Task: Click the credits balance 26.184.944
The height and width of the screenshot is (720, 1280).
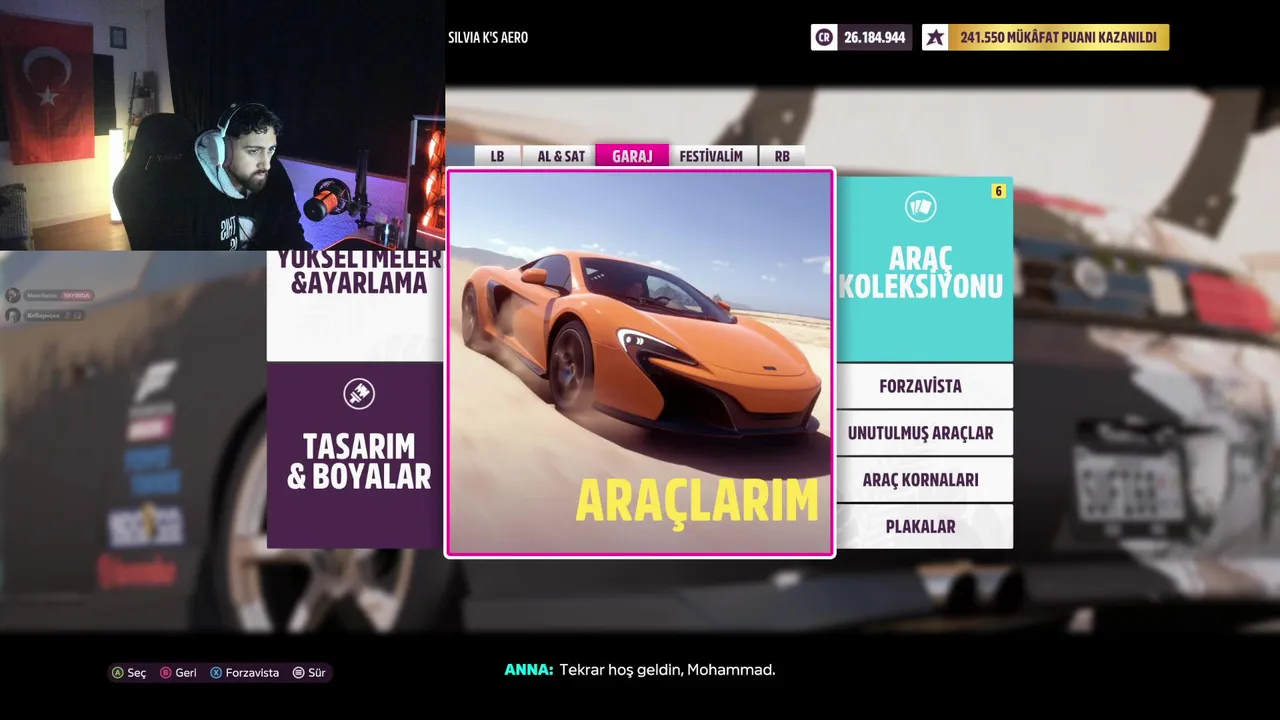Action: click(874, 38)
